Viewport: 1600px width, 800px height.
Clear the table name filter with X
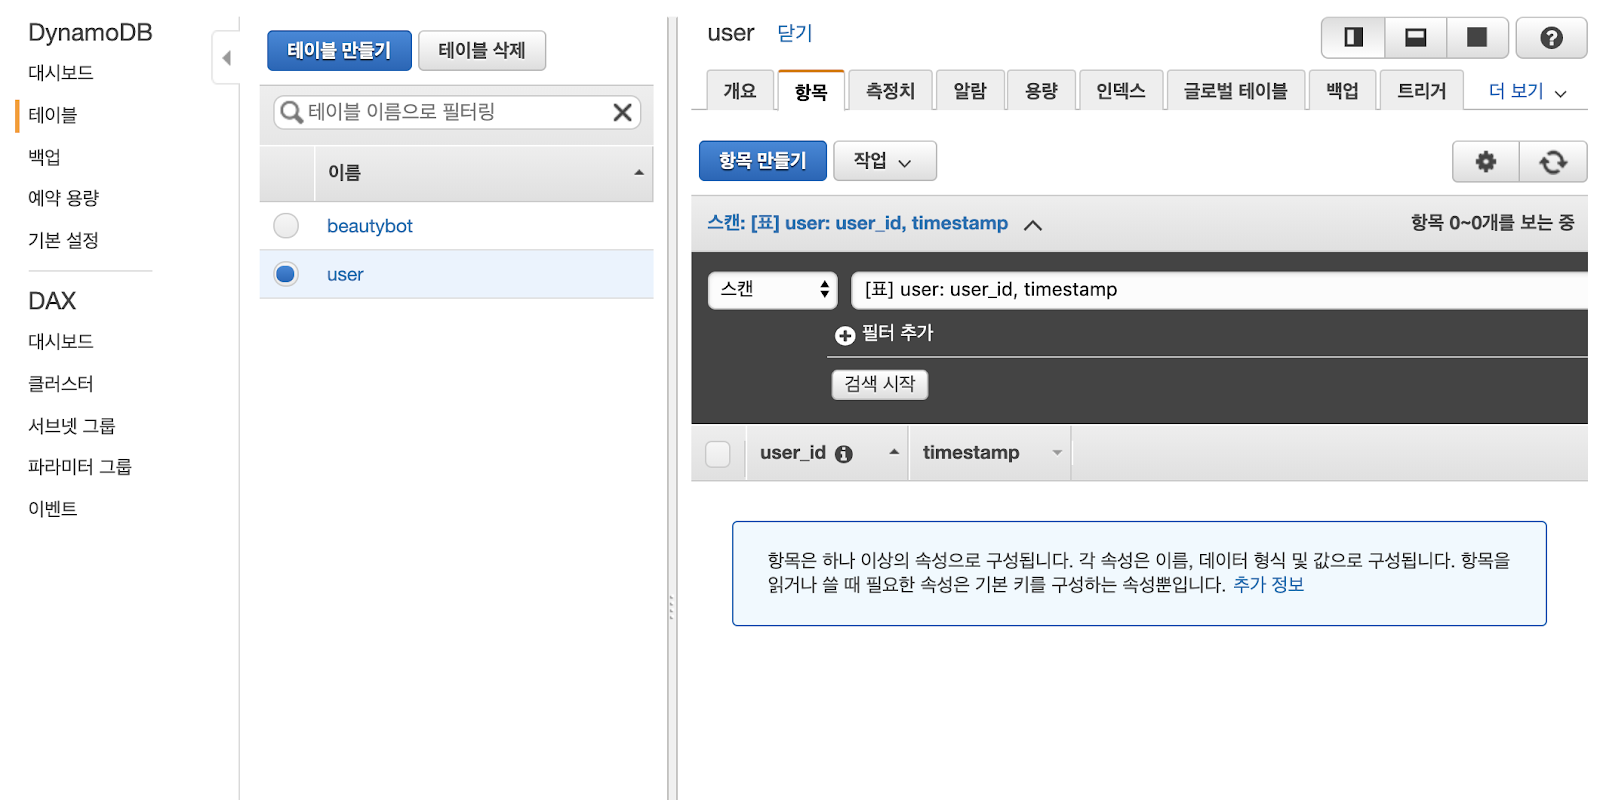tap(622, 112)
